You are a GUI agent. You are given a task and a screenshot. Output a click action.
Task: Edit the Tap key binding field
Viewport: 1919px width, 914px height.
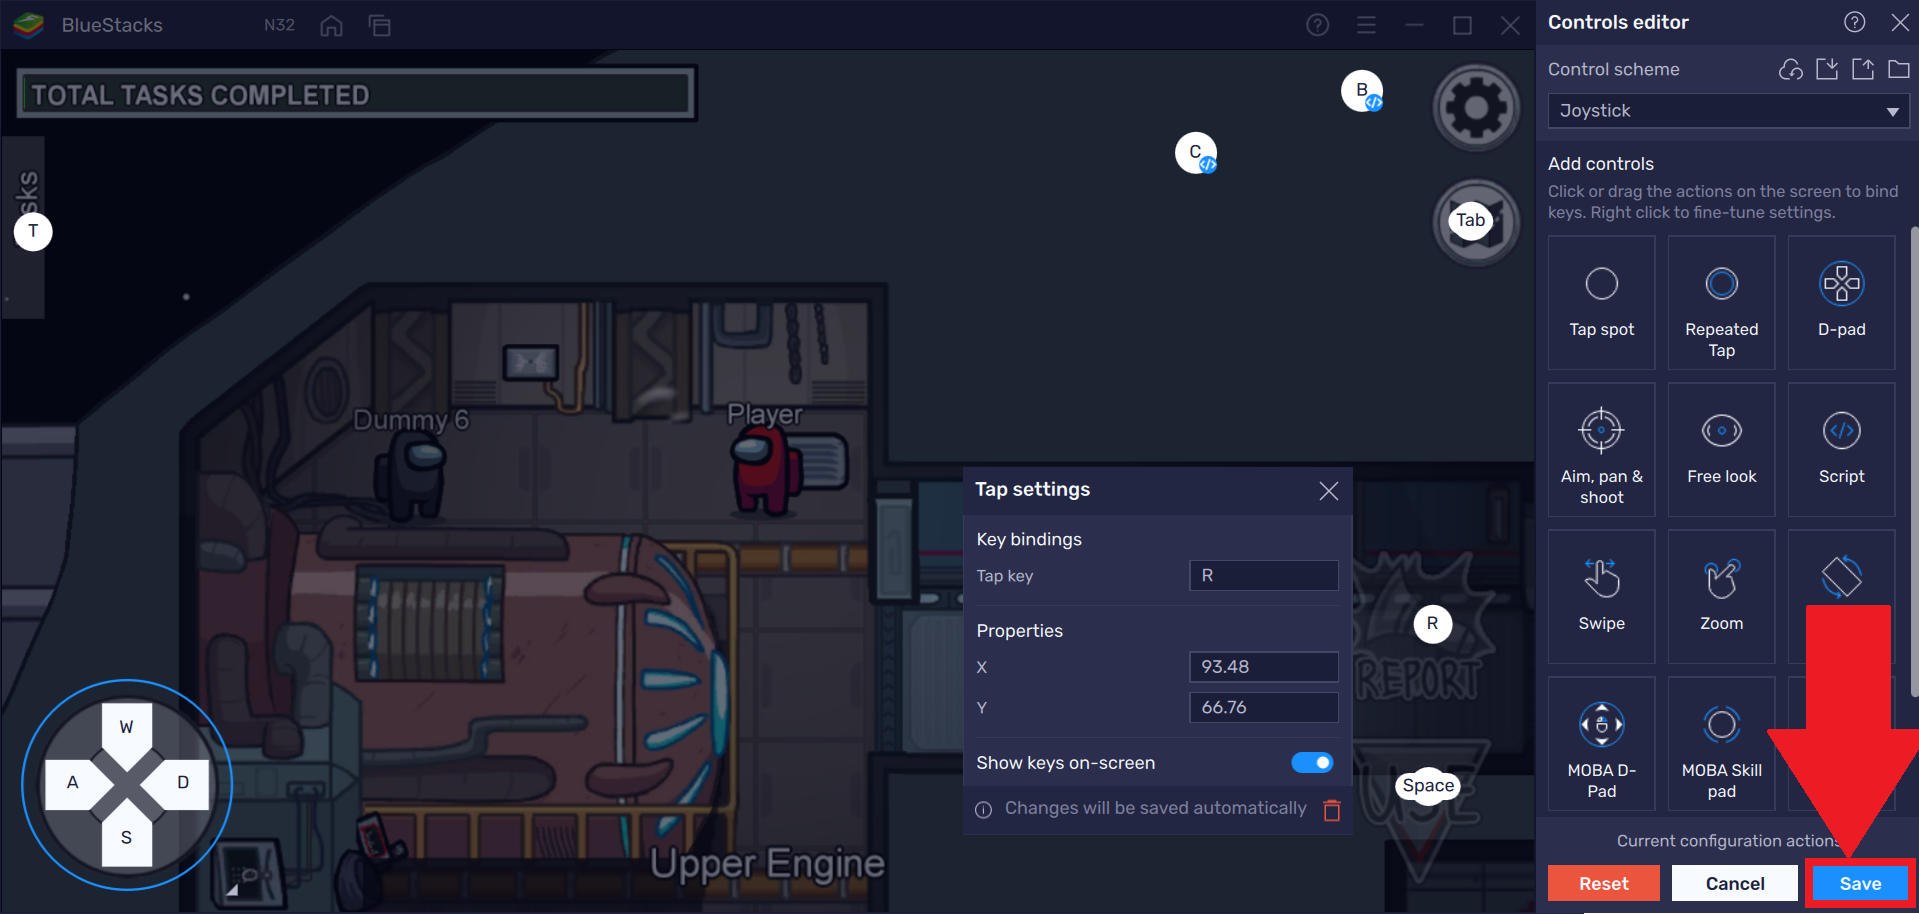click(x=1264, y=576)
